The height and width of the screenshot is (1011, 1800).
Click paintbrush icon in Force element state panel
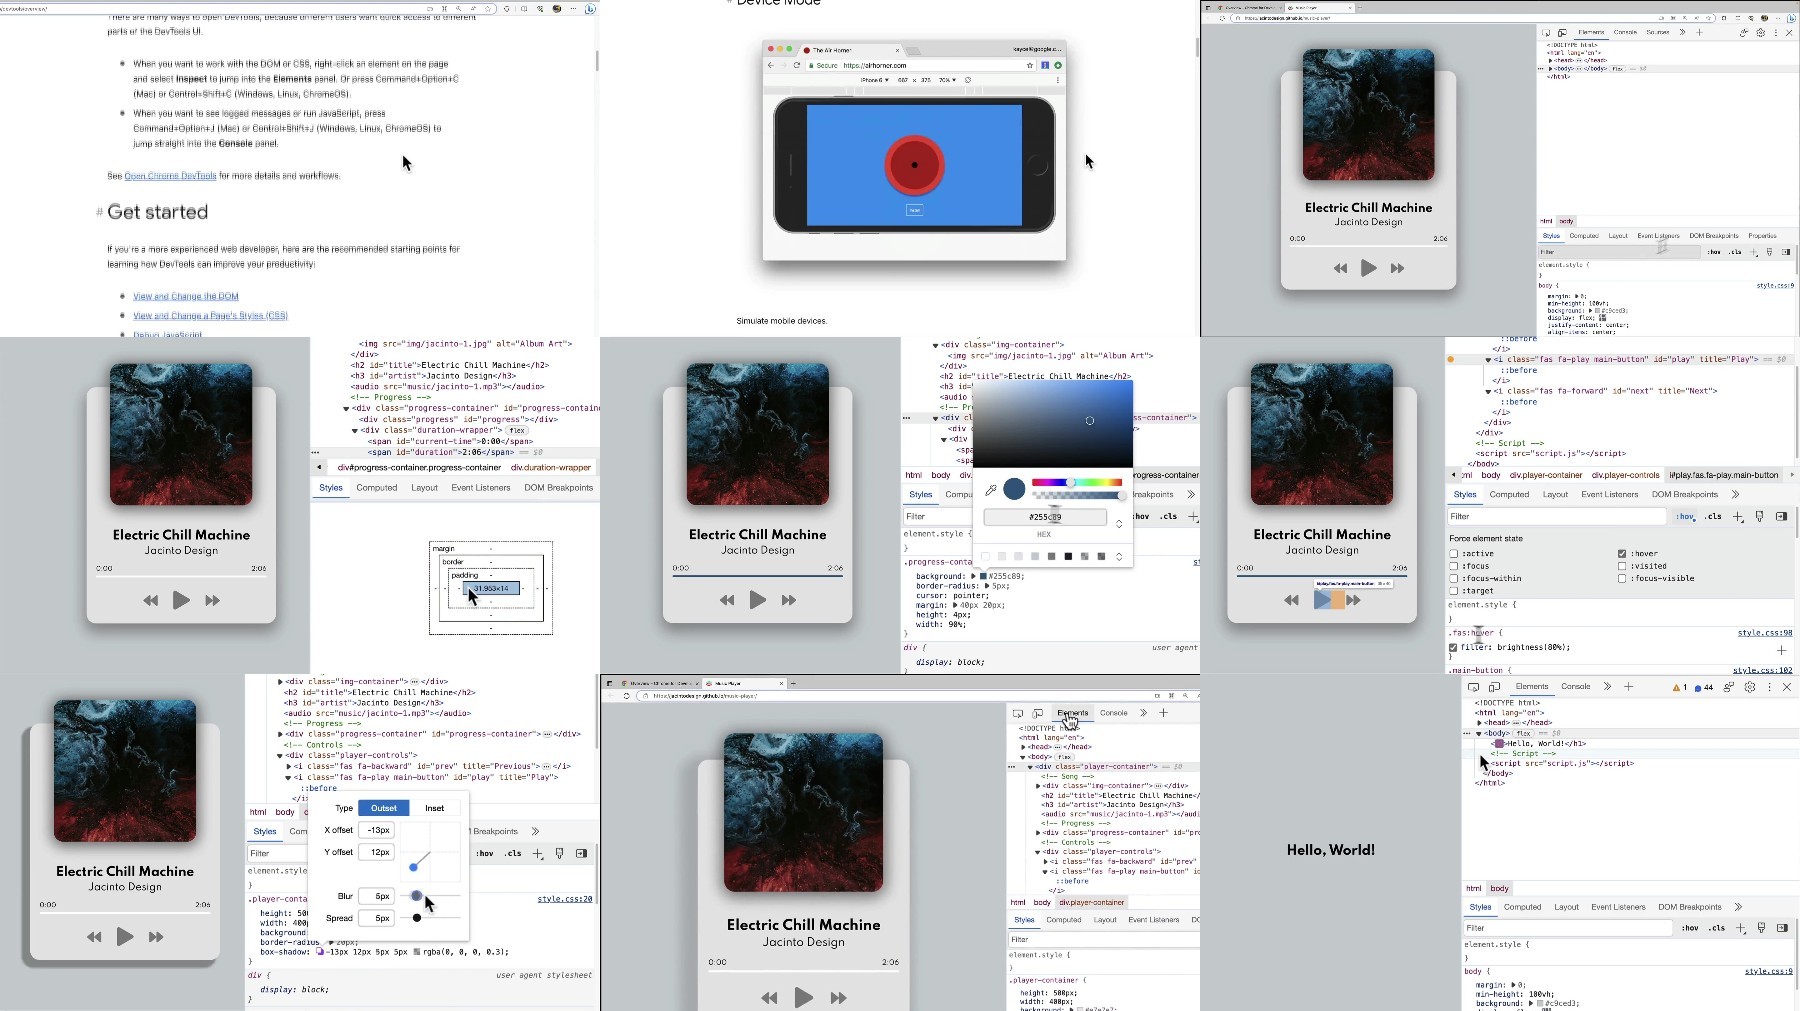(1760, 517)
